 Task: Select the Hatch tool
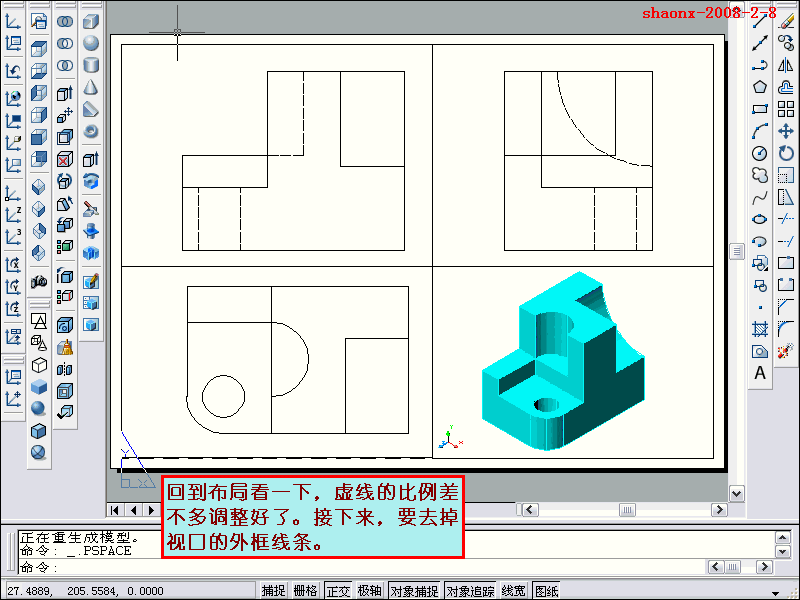(760, 329)
